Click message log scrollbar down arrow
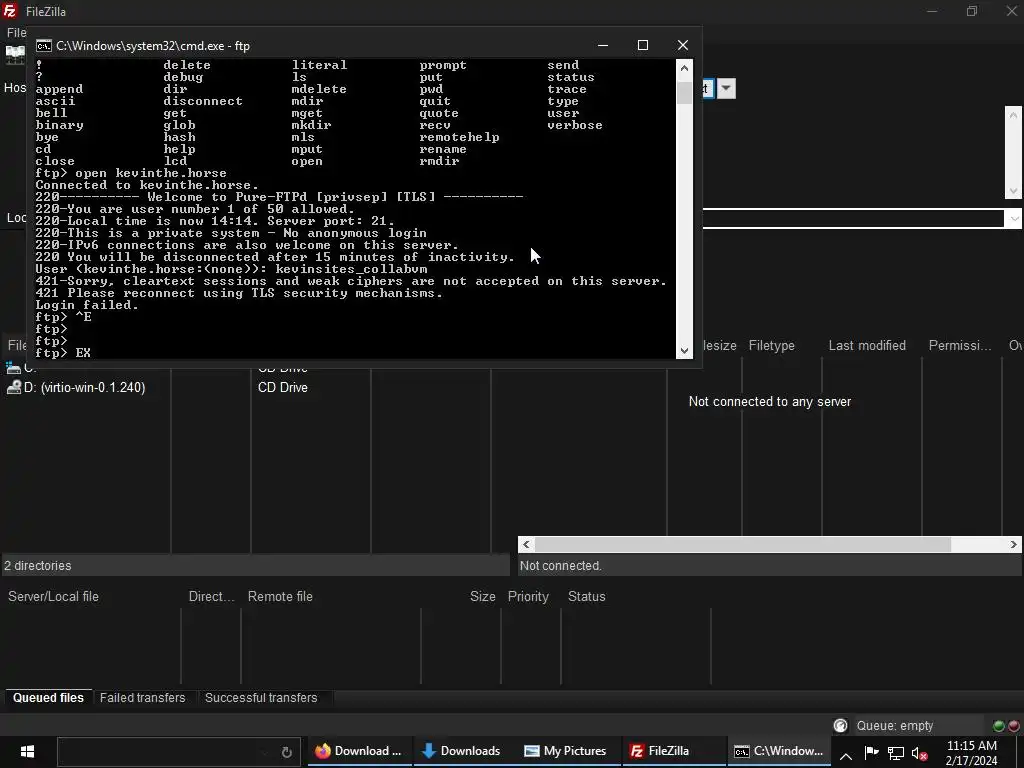Viewport: 1024px width, 768px height. (1014, 191)
